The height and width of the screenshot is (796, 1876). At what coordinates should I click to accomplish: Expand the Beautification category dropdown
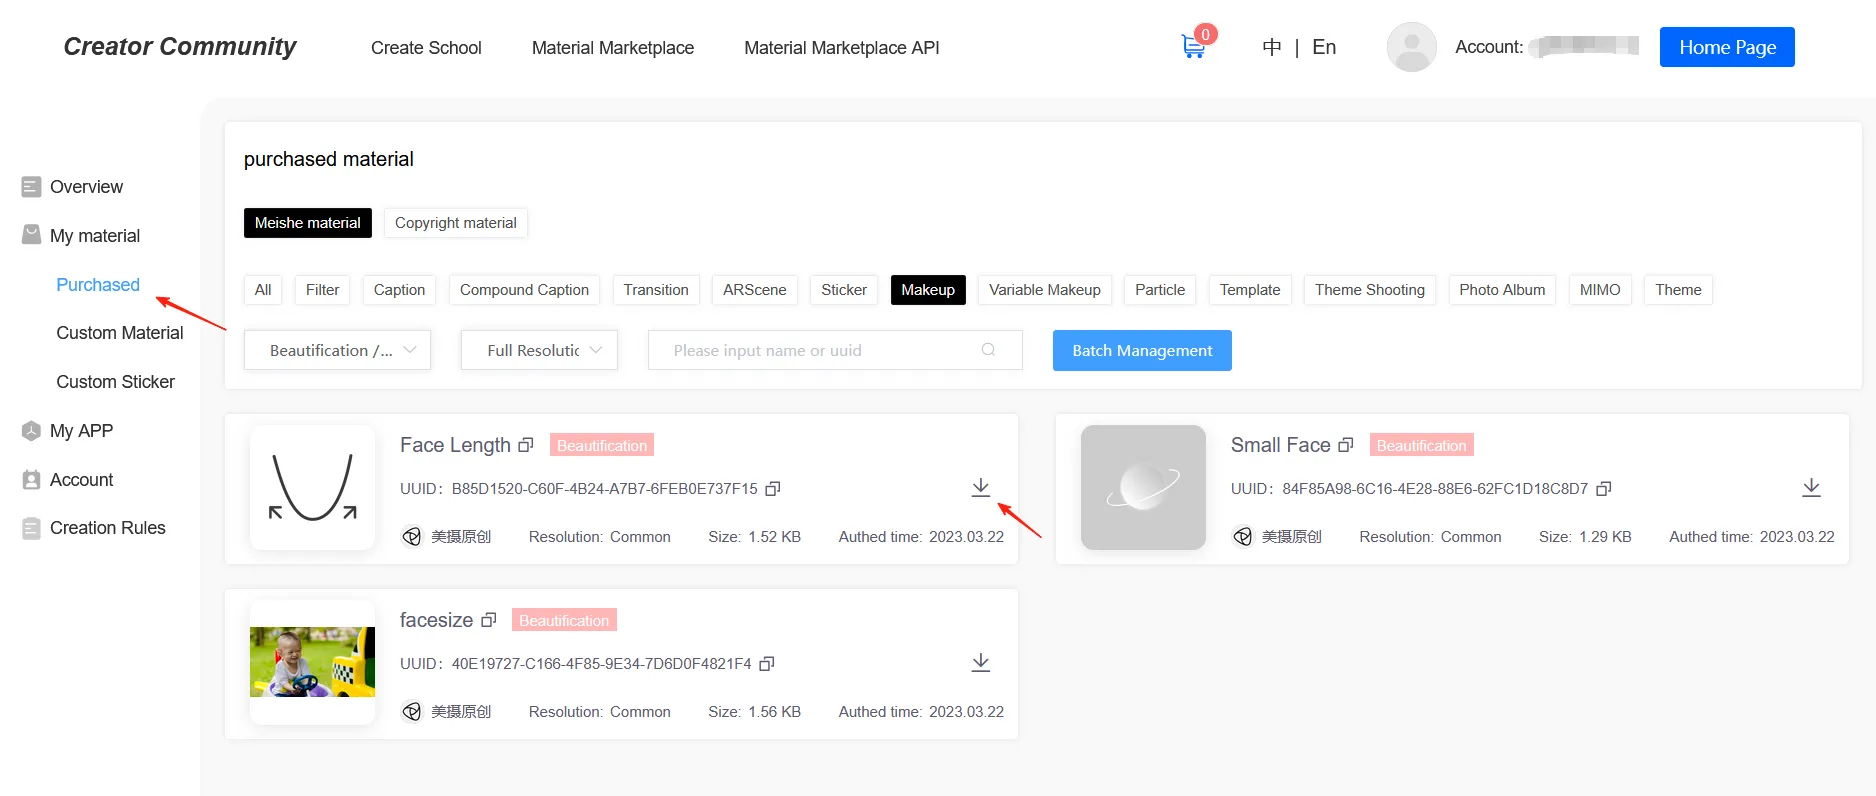pyautogui.click(x=337, y=350)
